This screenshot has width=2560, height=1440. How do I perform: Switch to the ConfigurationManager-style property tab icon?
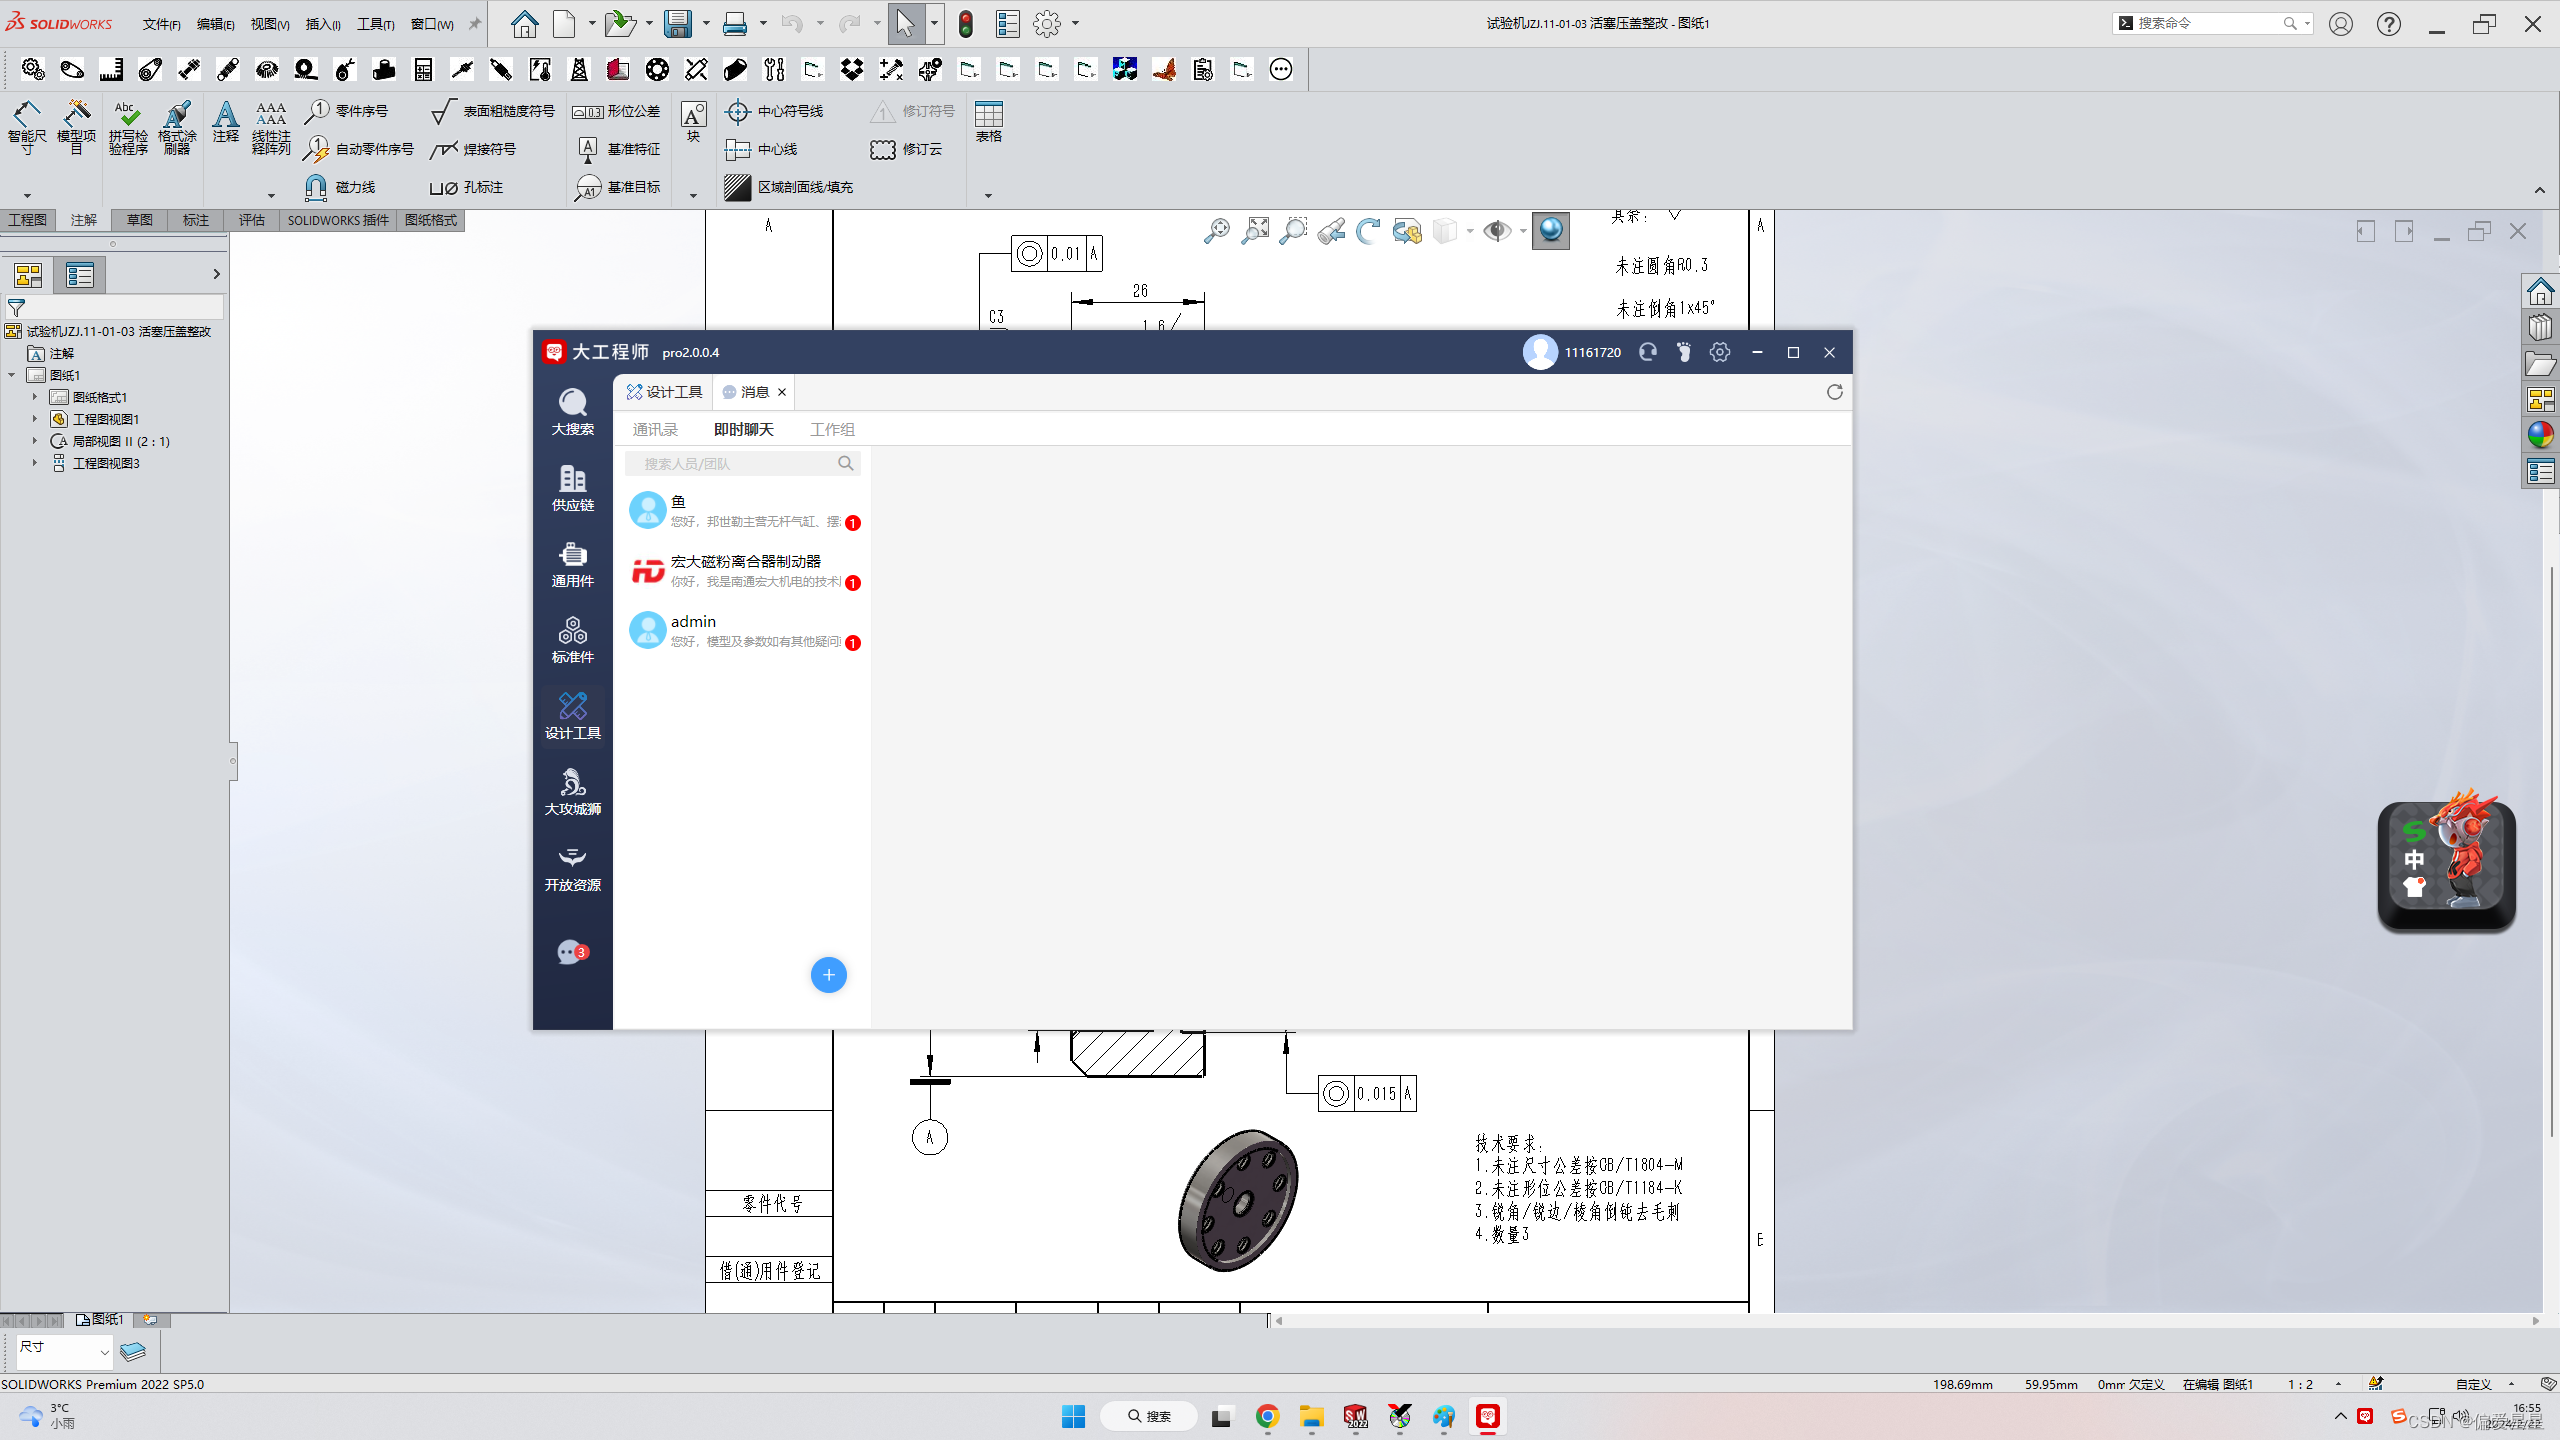coord(79,275)
